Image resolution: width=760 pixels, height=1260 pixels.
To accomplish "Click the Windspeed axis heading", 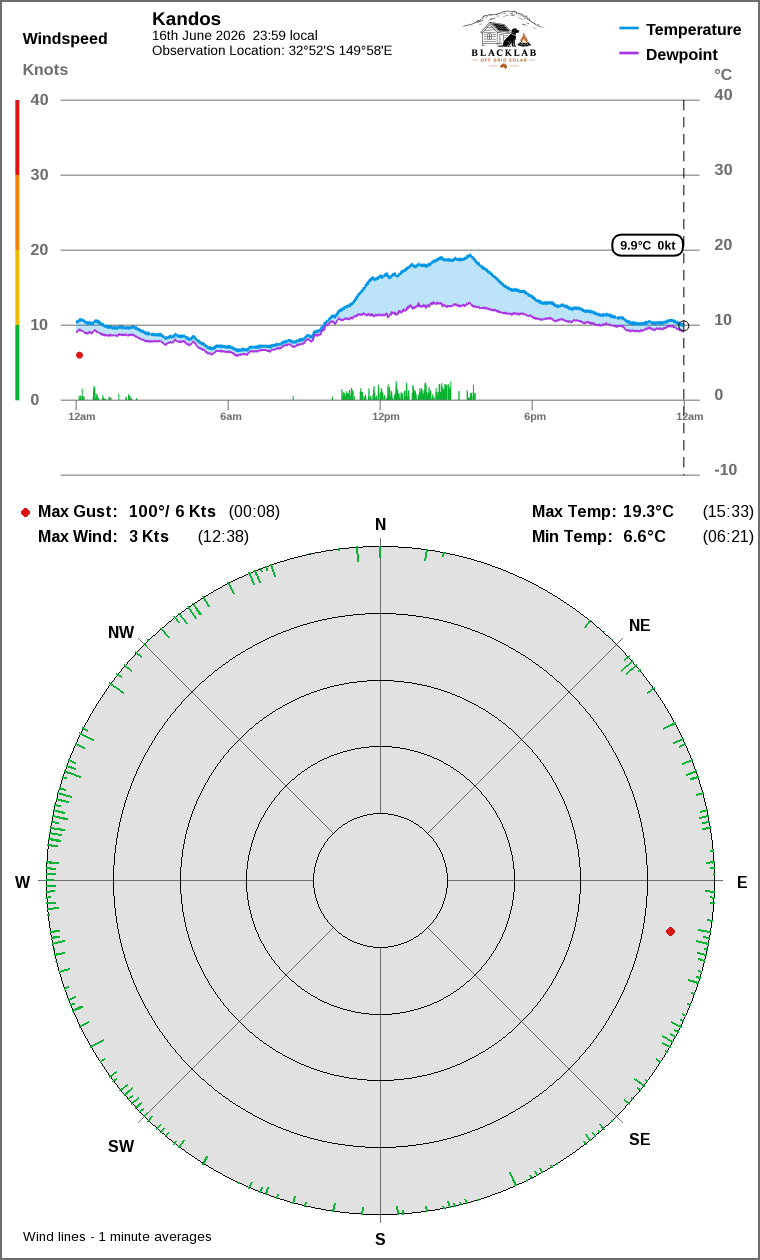I will (x=65, y=39).
